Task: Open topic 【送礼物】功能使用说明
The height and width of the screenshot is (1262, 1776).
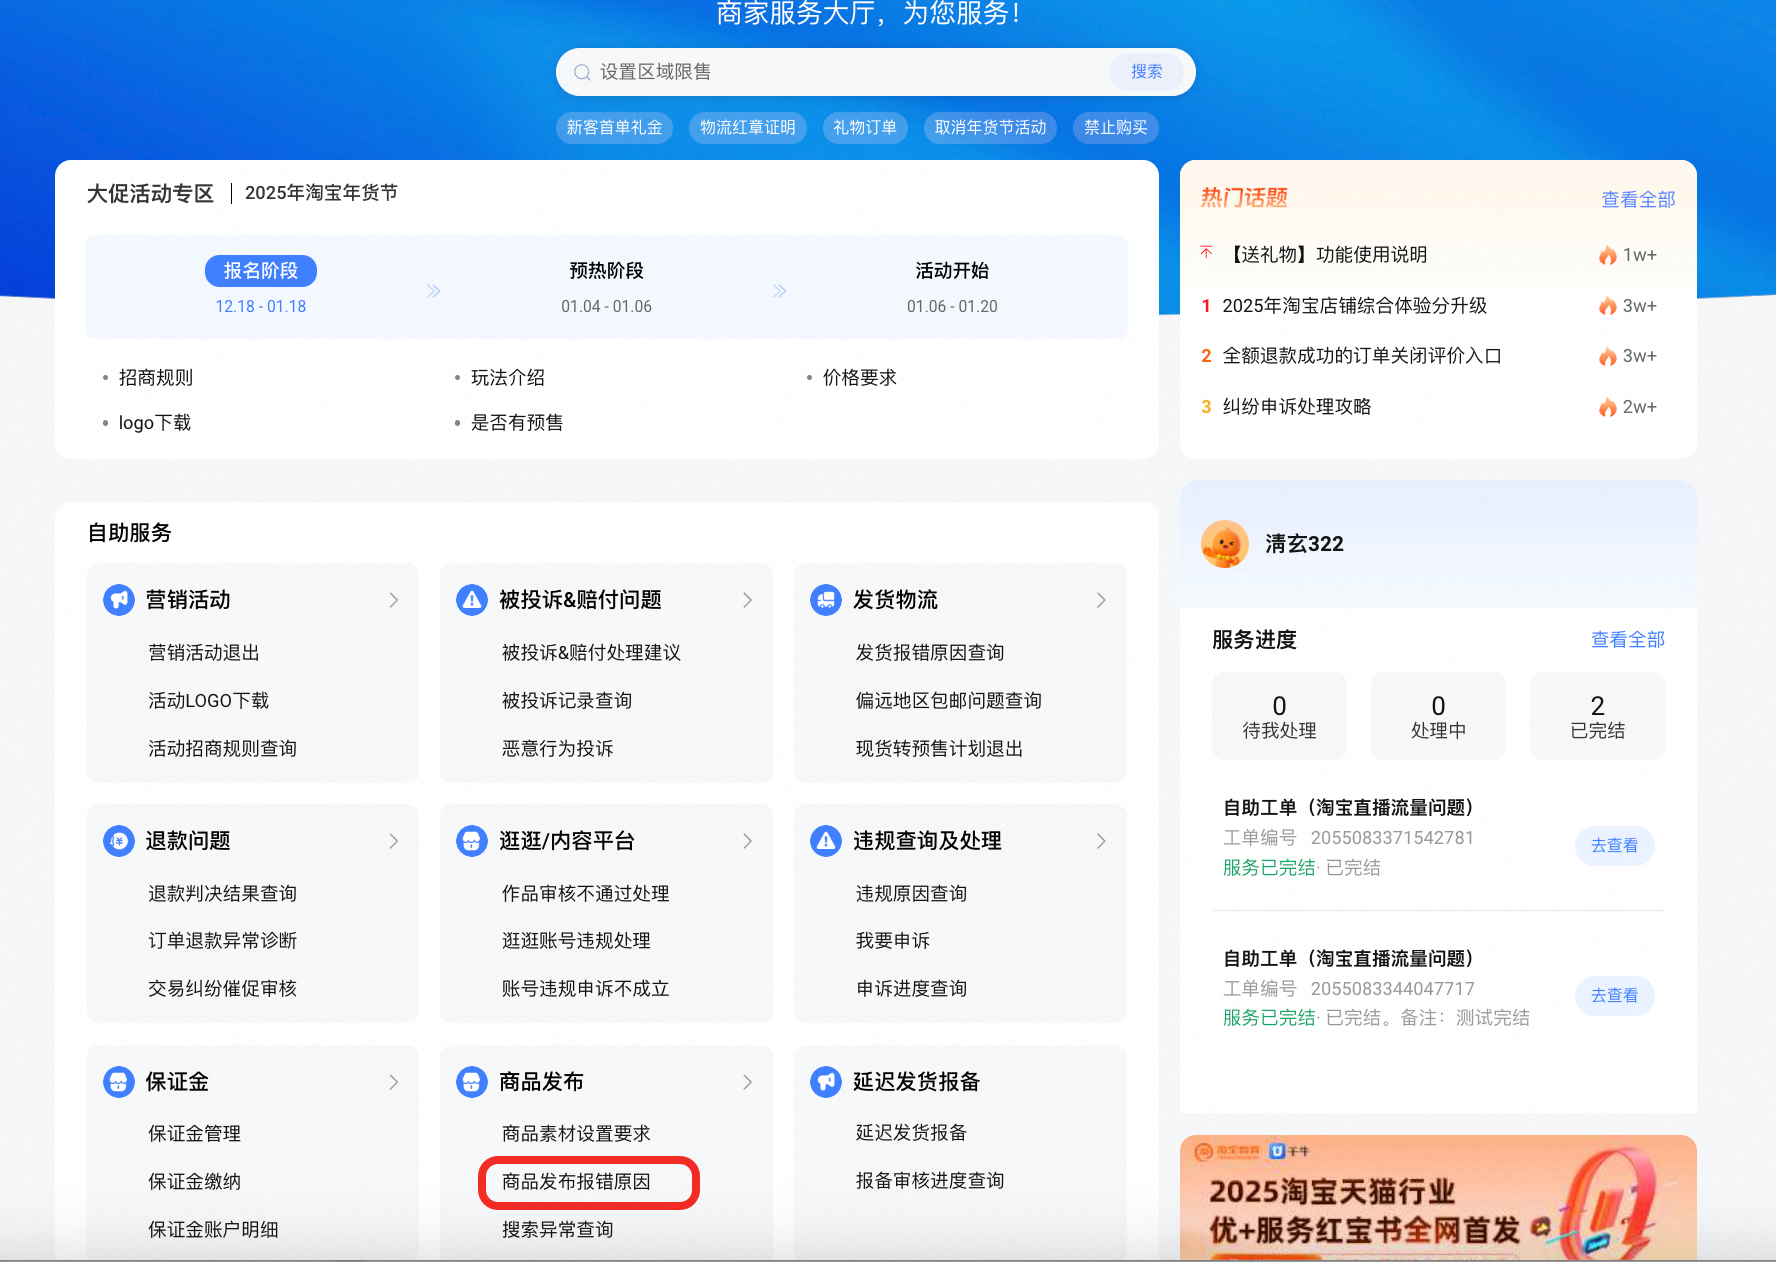Action: tap(1326, 255)
